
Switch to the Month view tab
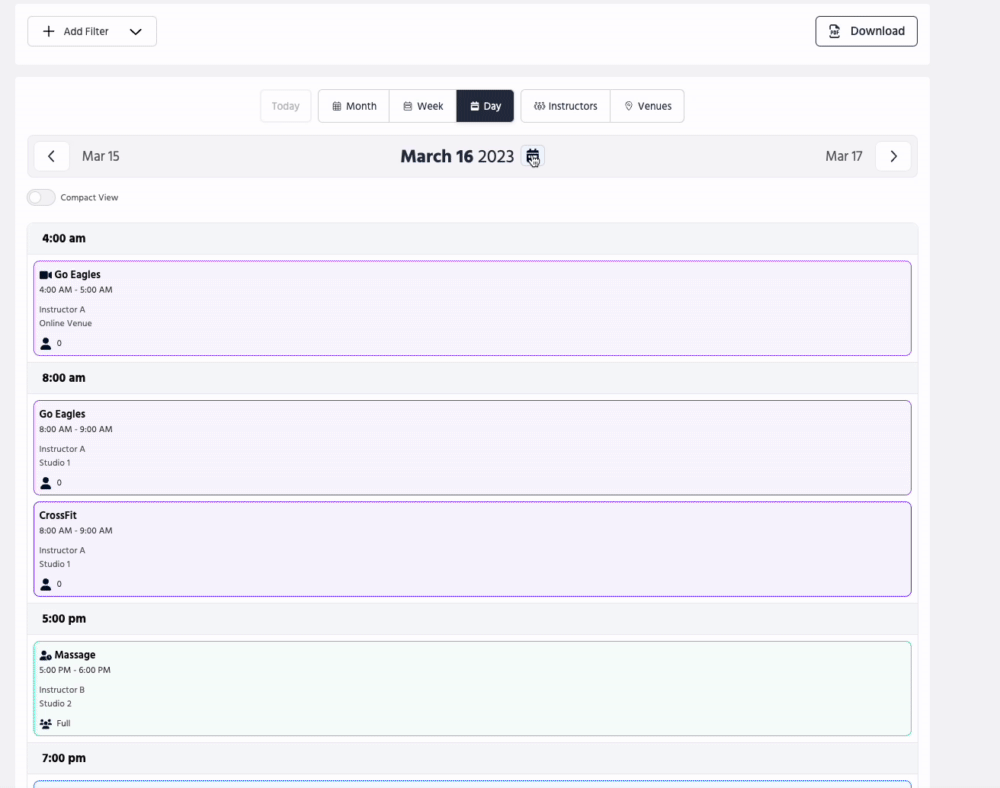354,106
